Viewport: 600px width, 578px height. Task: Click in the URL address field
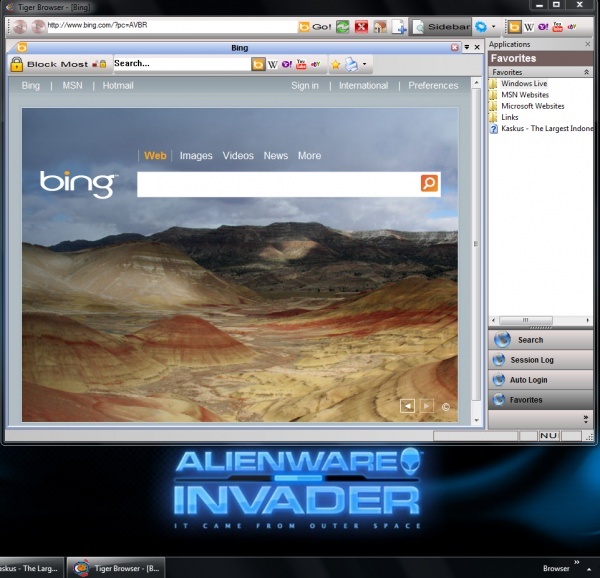tap(172, 26)
